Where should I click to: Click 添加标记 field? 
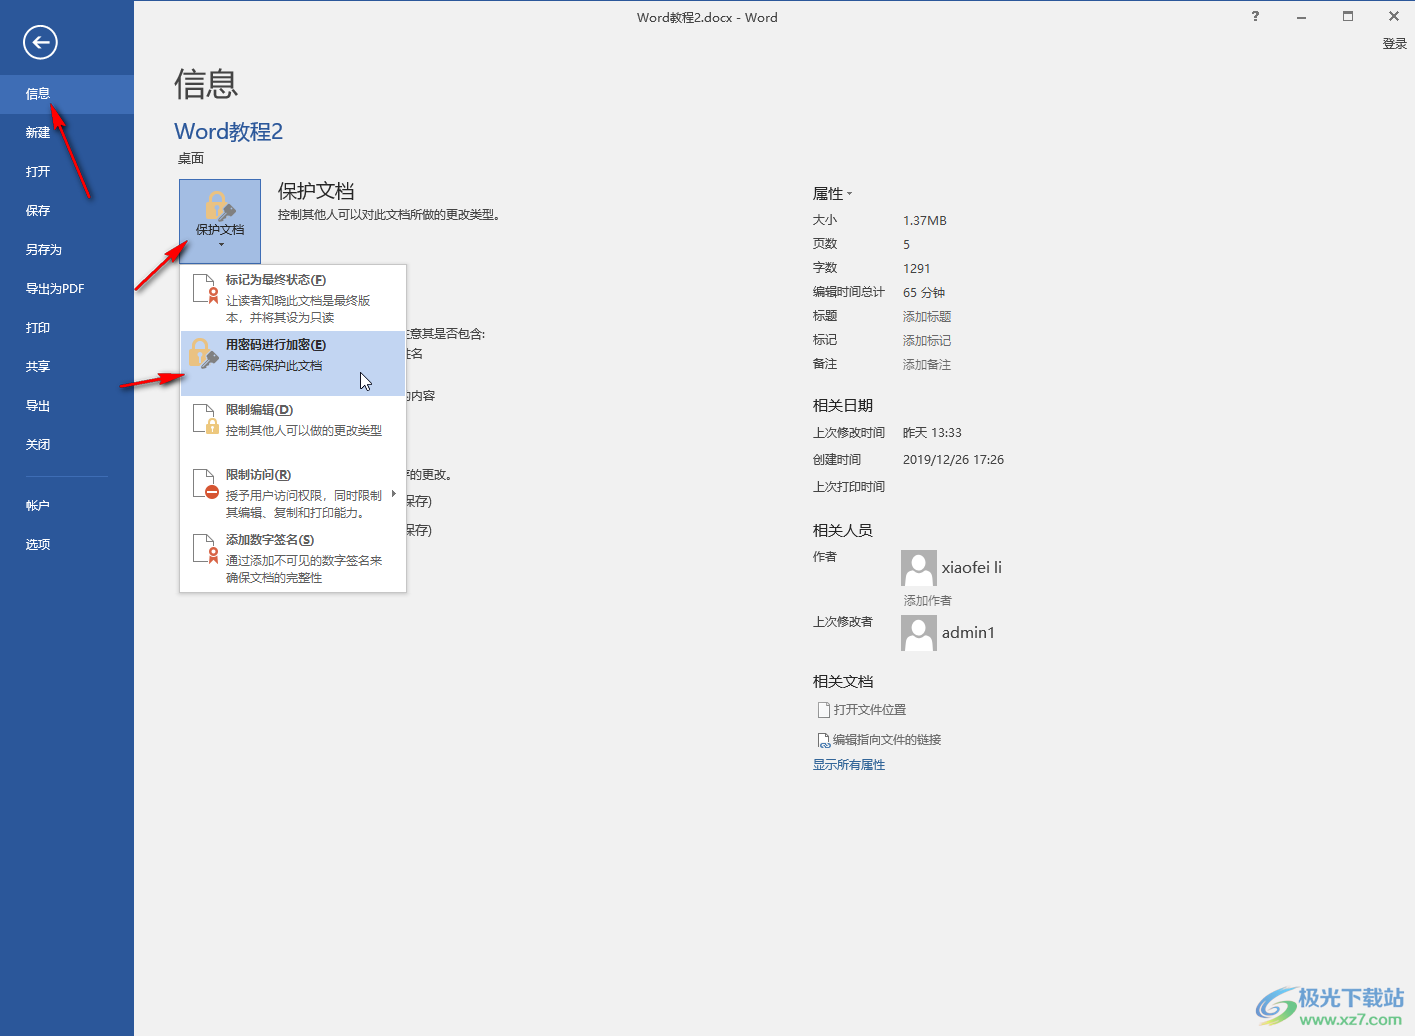(927, 341)
